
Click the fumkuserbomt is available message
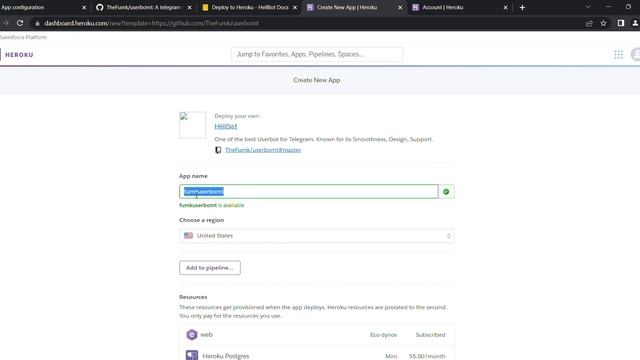click(x=212, y=205)
